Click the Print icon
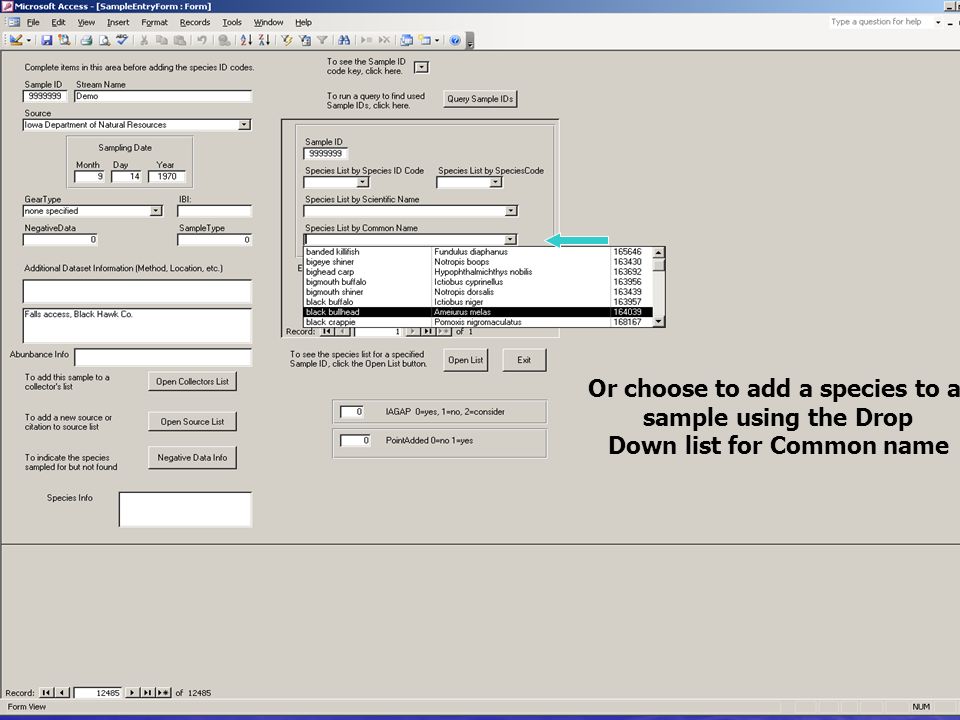960x720 pixels. pos(87,40)
